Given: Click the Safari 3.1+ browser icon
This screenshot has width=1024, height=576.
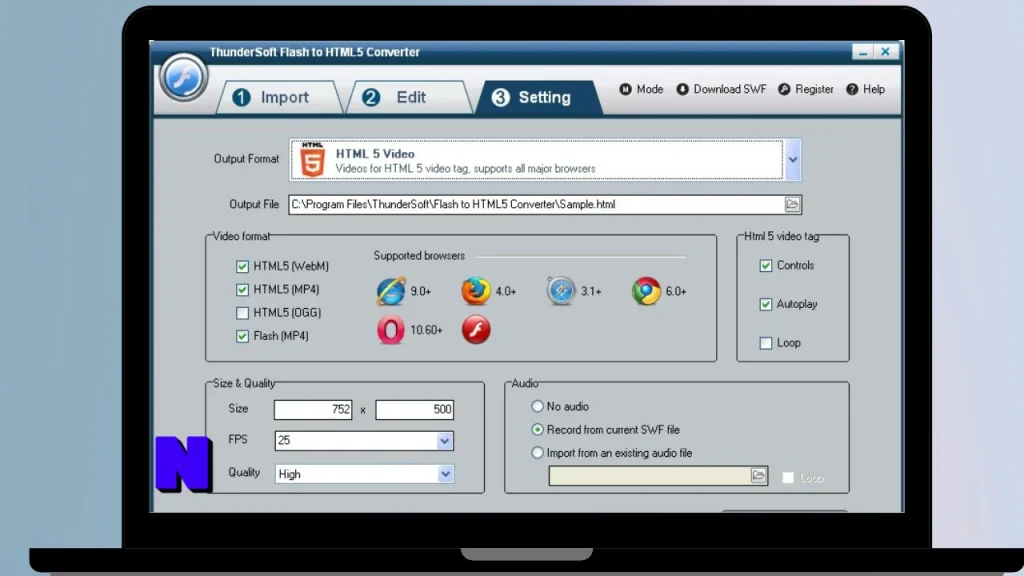Looking at the screenshot, I should point(561,291).
